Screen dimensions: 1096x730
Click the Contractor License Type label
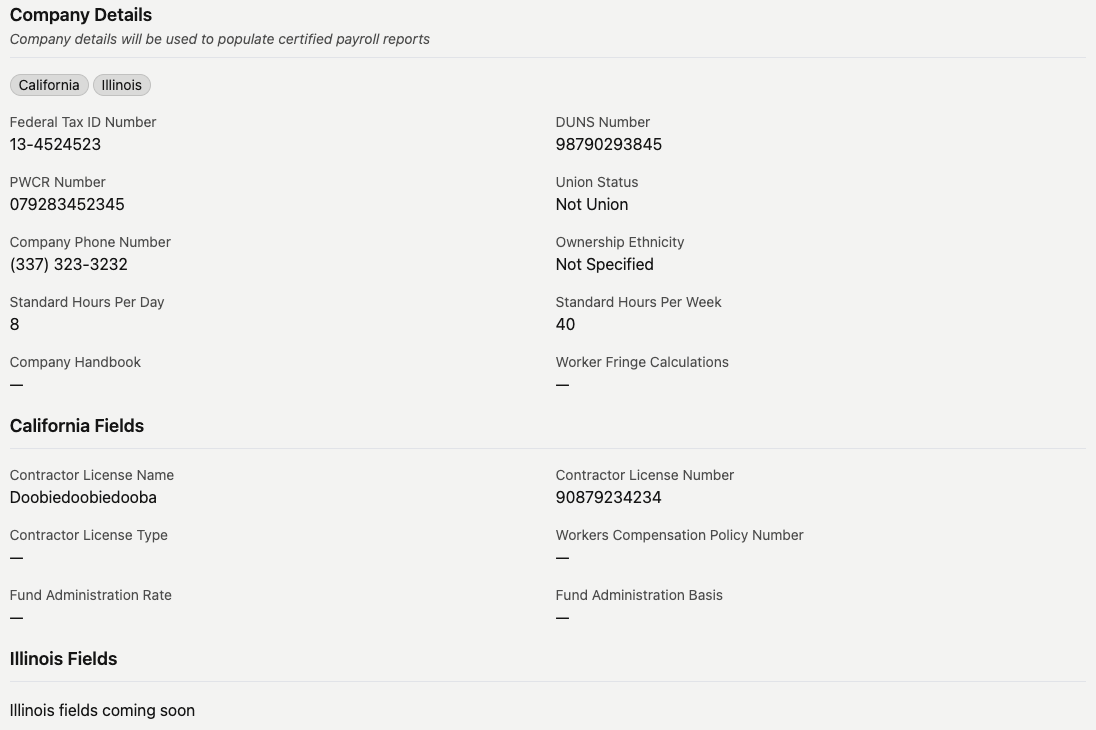[88, 535]
